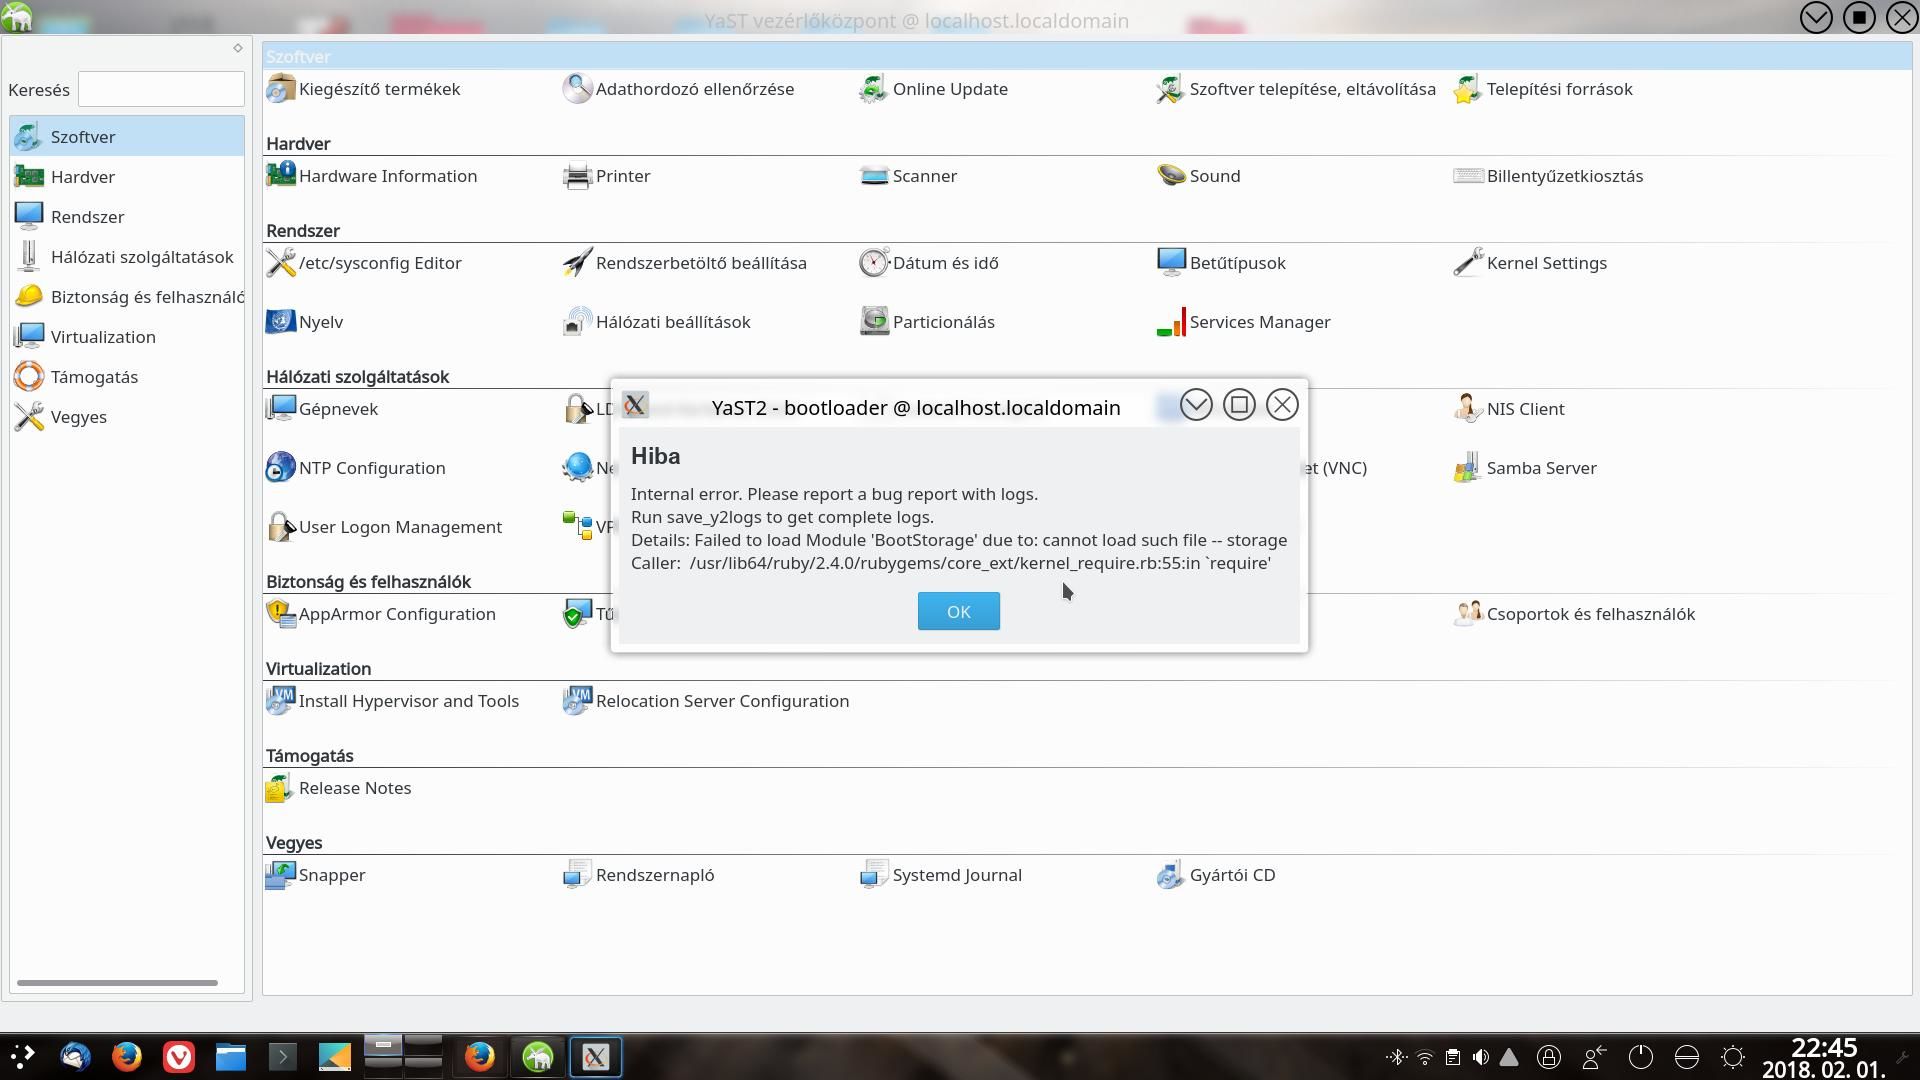The height and width of the screenshot is (1080, 1920).
Task: Select Vegyes category in sidebar
Action: (x=78, y=417)
